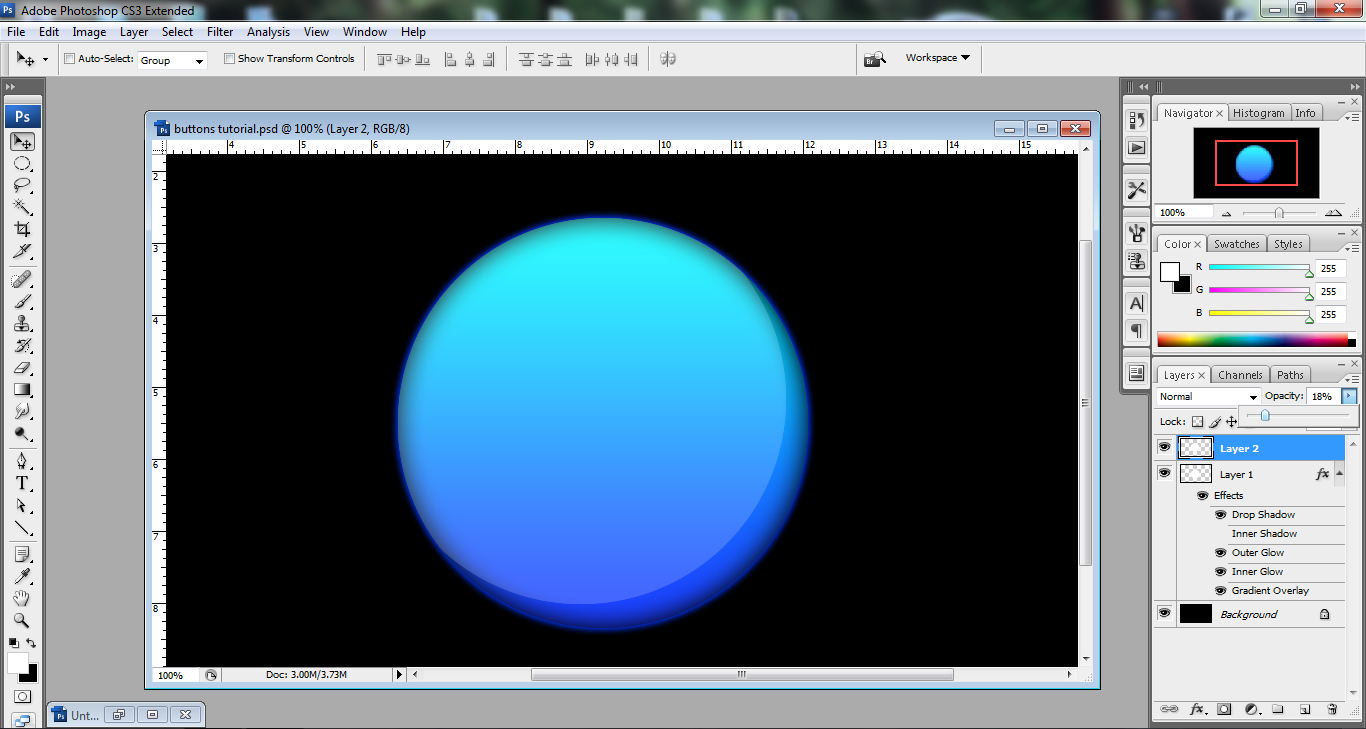Open the Filter menu
This screenshot has height=729, width=1366.
click(219, 31)
